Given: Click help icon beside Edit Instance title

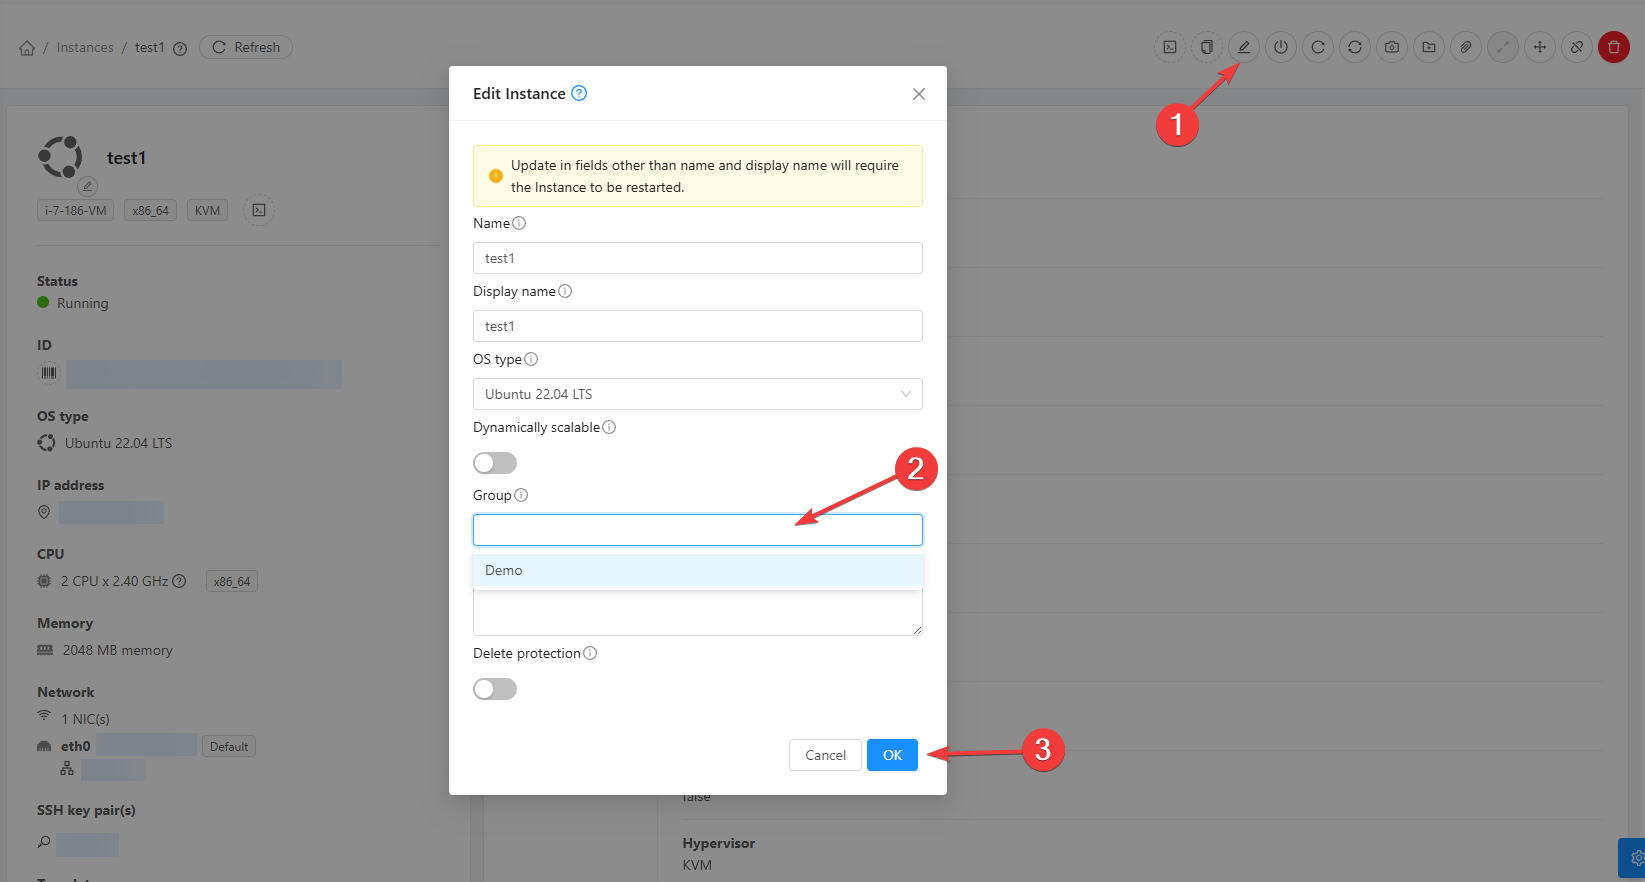Looking at the screenshot, I should [579, 93].
